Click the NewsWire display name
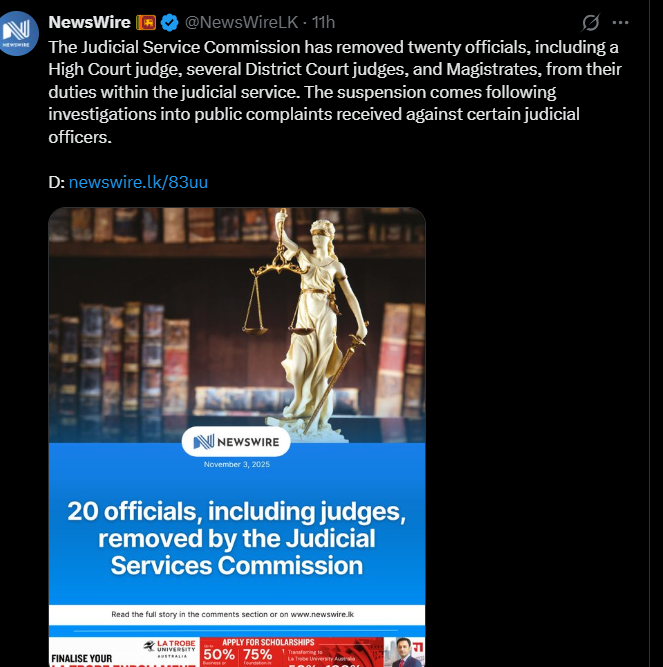This screenshot has height=667, width=663. tap(89, 23)
